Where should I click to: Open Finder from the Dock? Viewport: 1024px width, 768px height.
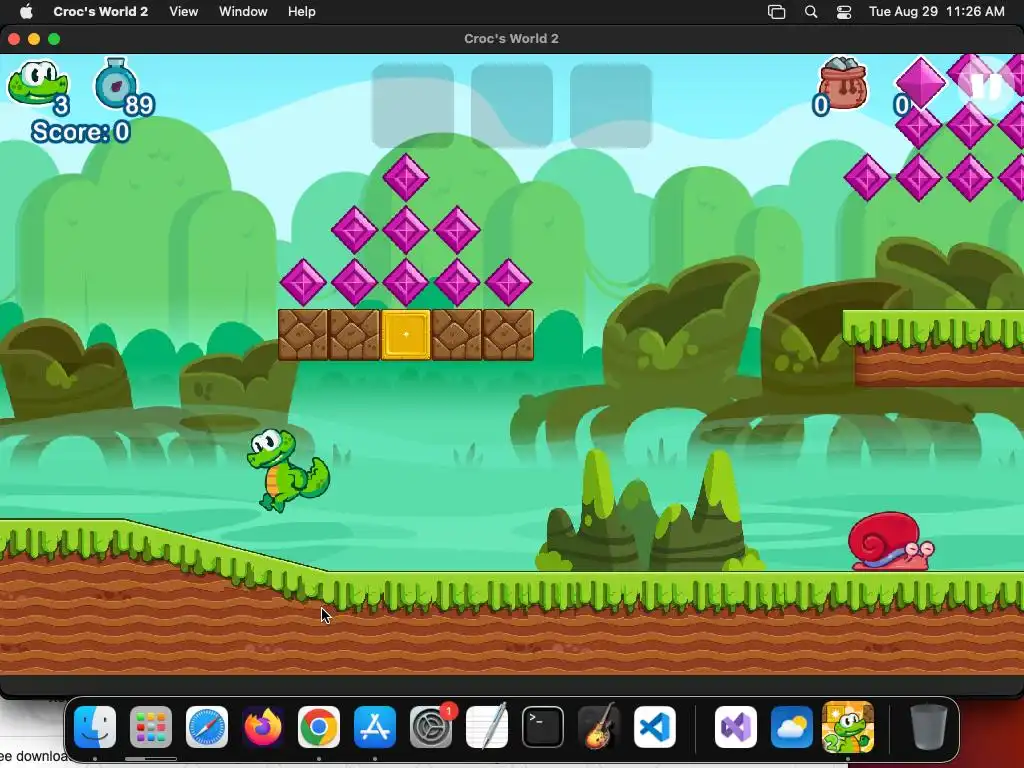pyautogui.click(x=95, y=727)
